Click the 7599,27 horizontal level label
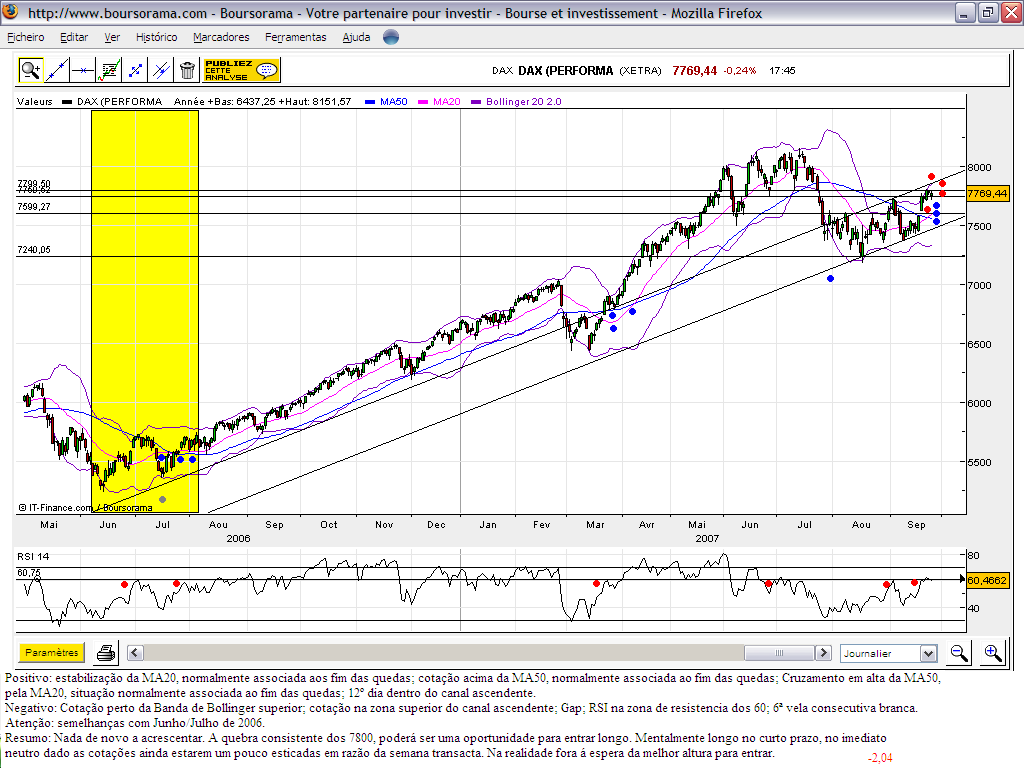Image resolution: width=1024 pixels, height=768 pixels. [x=34, y=206]
